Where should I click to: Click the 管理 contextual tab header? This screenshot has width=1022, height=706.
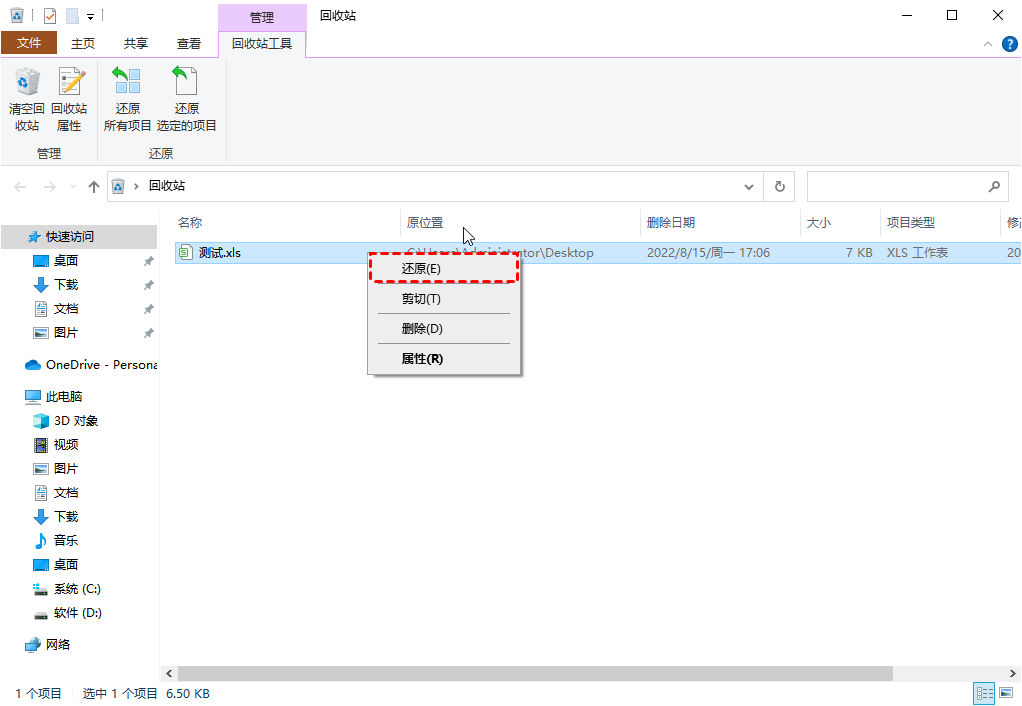click(x=262, y=18)
